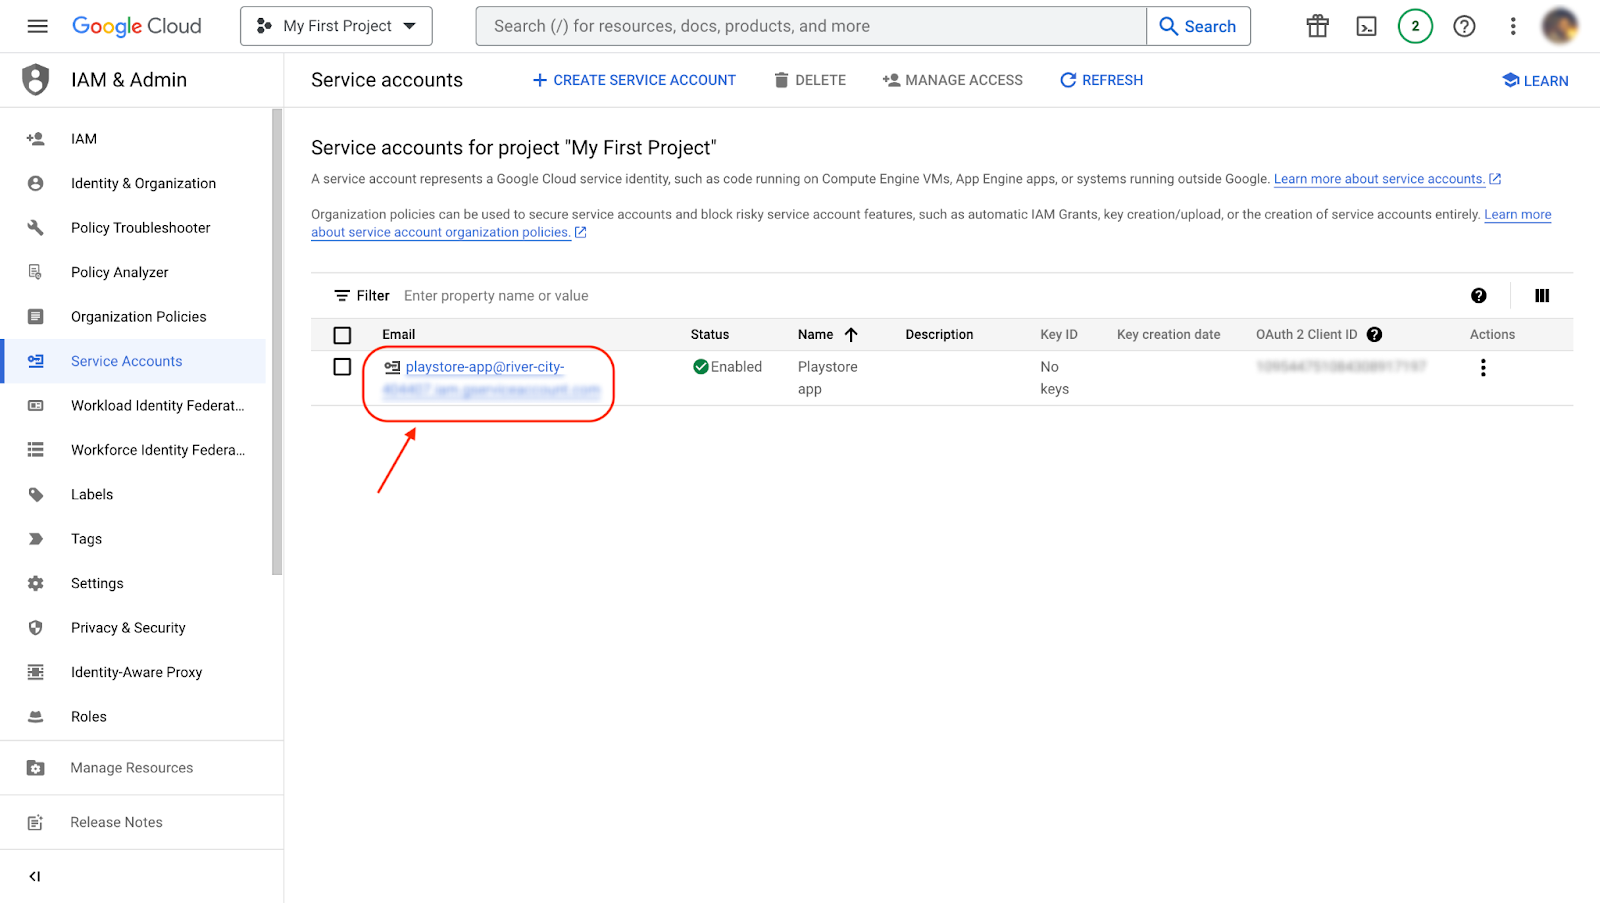Check the playstore-app service account row checkbox
This screenshot has width=1600, height=903.
(x=342, y=367)
